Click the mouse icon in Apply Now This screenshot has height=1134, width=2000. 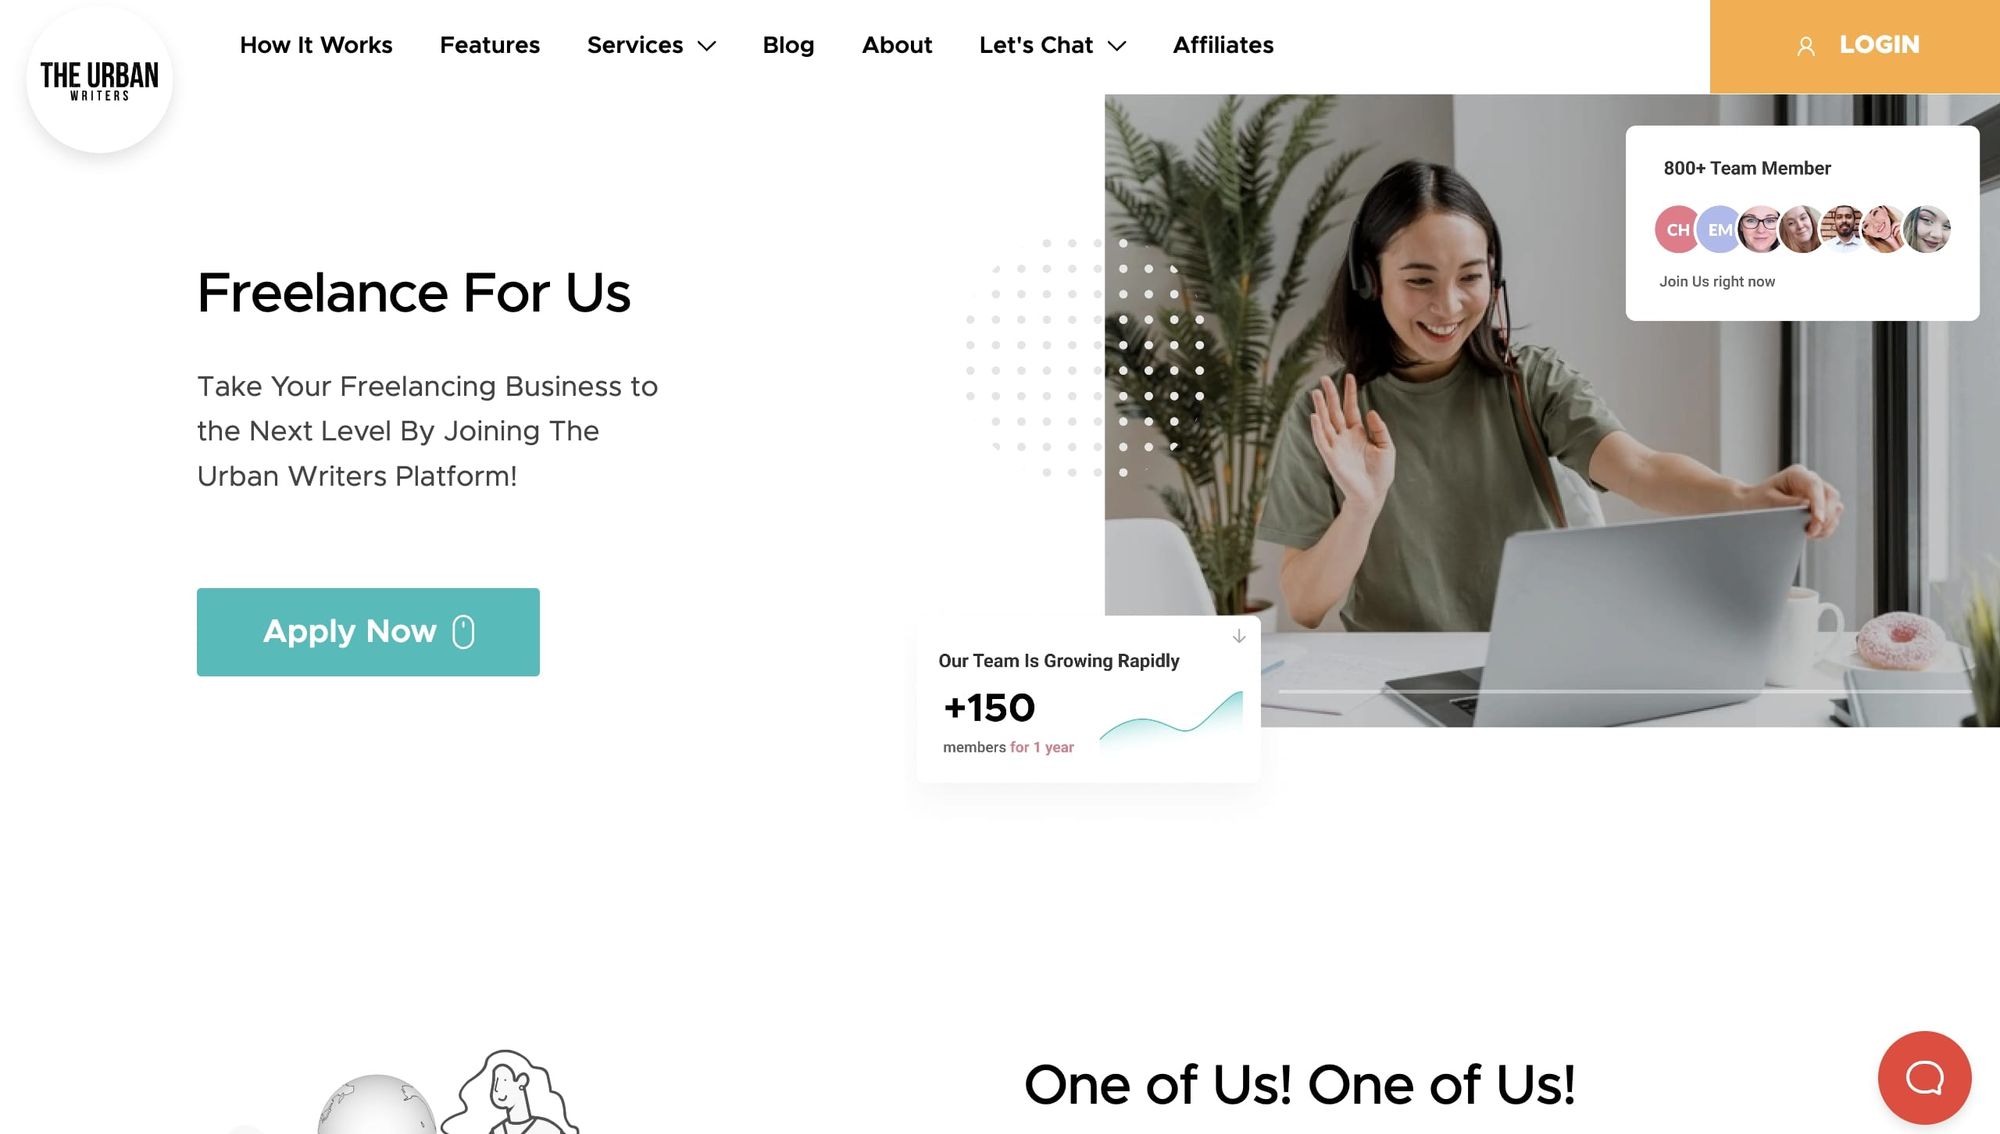463,632
